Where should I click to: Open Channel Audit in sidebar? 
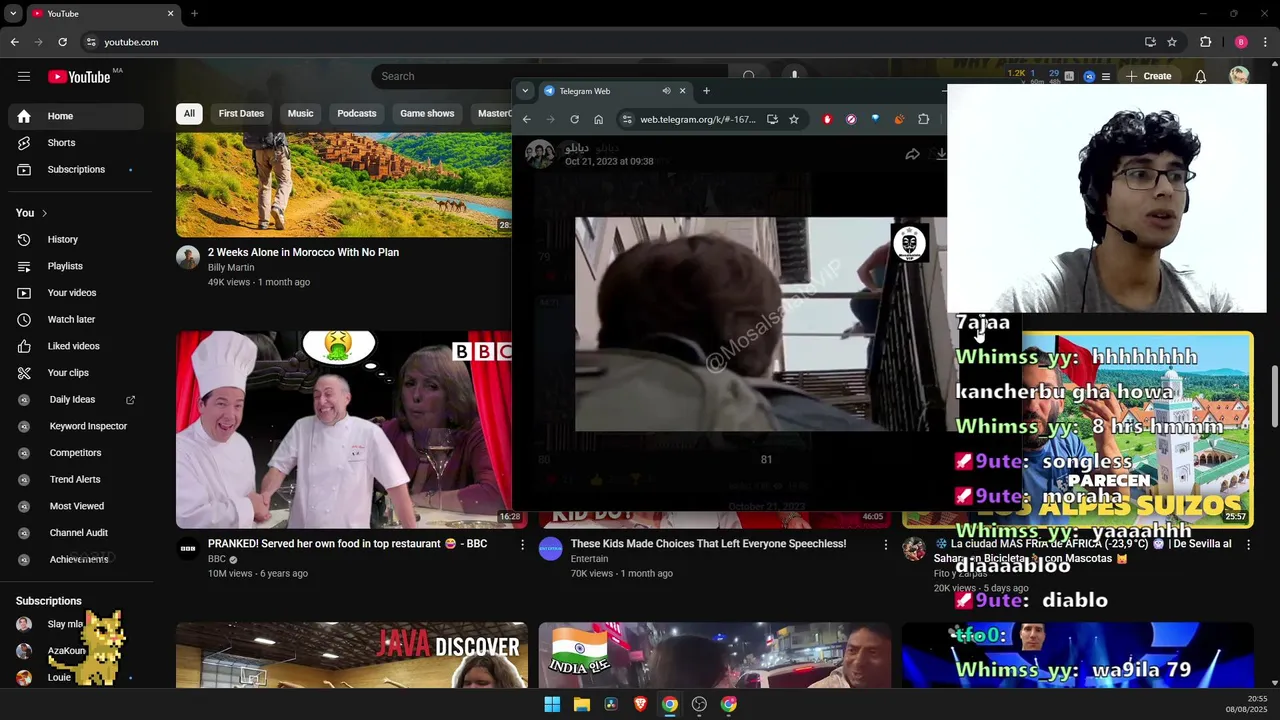[76, 533]
